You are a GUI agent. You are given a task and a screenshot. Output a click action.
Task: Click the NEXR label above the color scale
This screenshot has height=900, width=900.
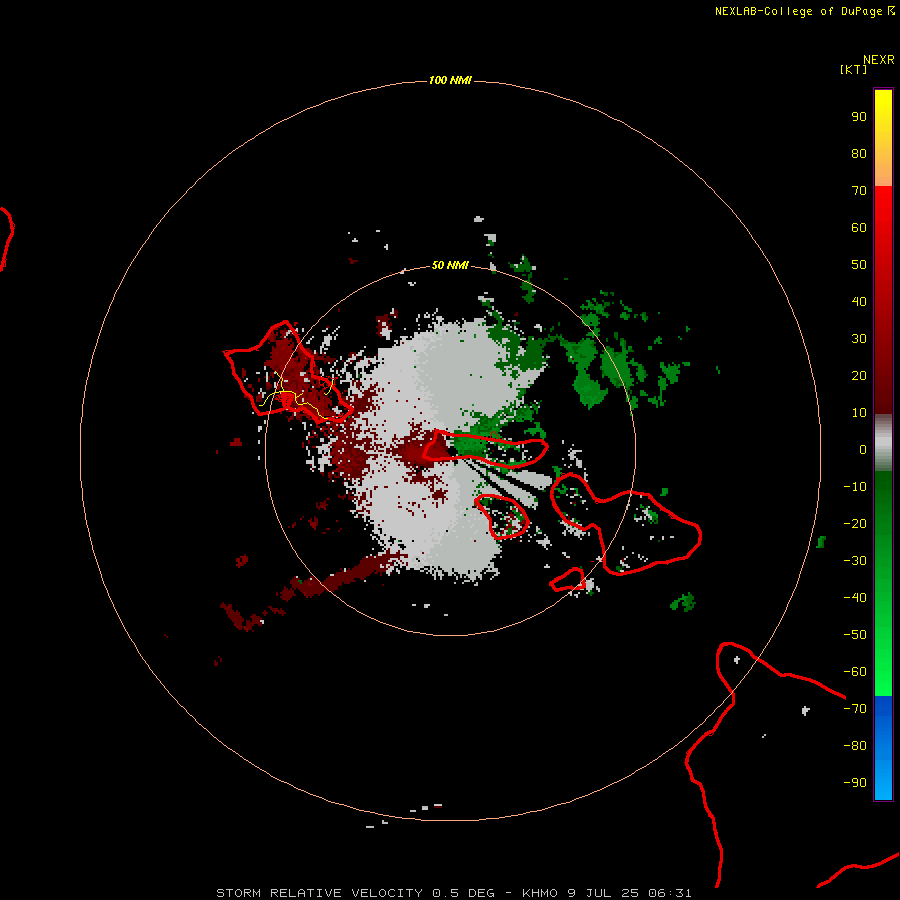(879, 60)
